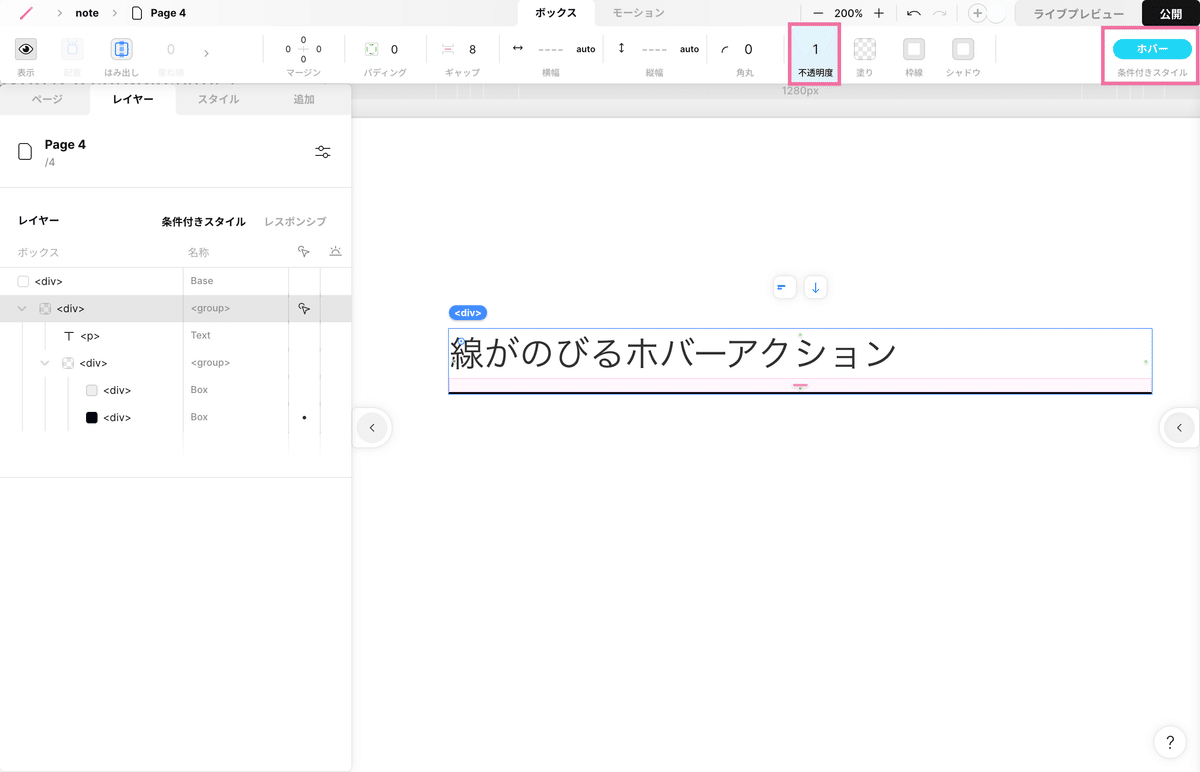Screen dimensions: 1200x772
Task: Zoom out with the minus icon
Action: pyautogui.click(x=818, y=13)
